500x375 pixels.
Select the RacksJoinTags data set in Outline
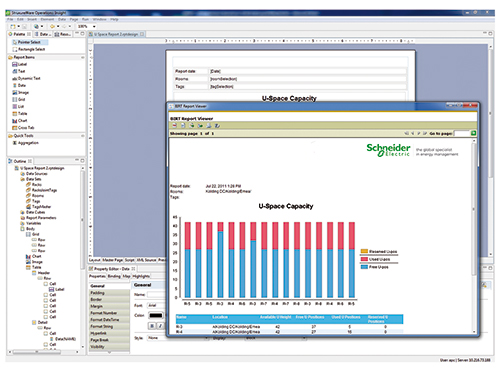(x=42, y=190)
